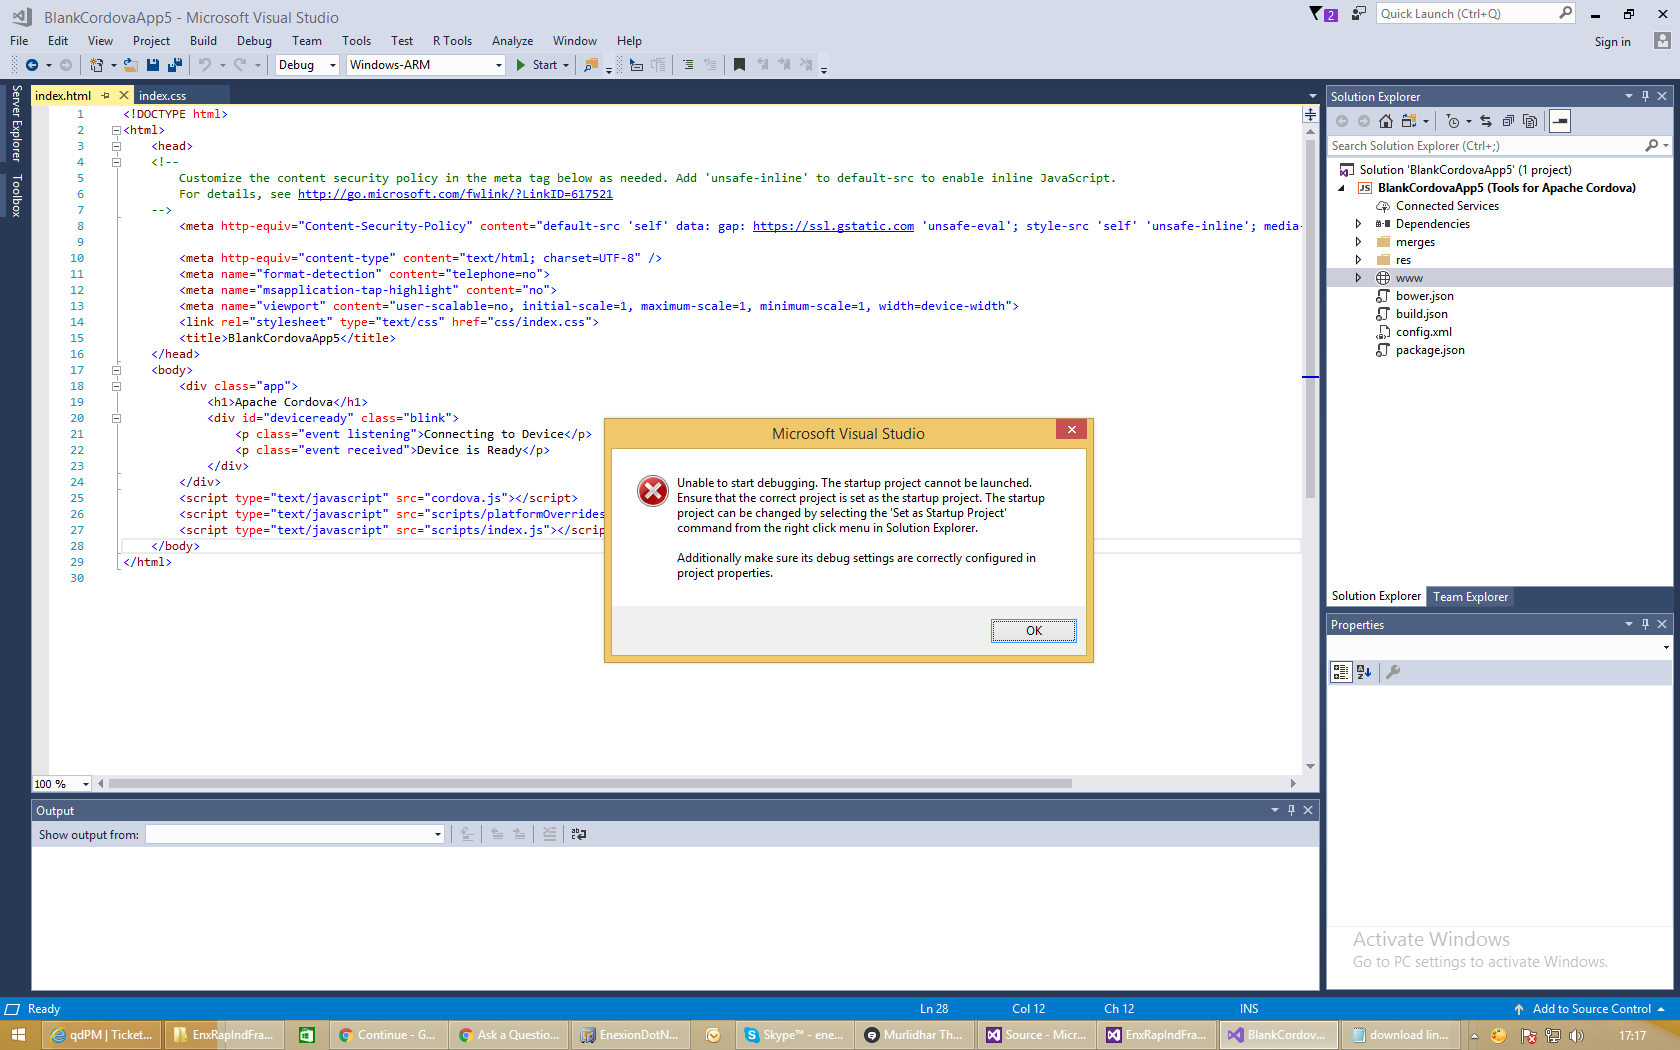
Task: Expand the Dependencies node
Action: (x=1358, y=224)
